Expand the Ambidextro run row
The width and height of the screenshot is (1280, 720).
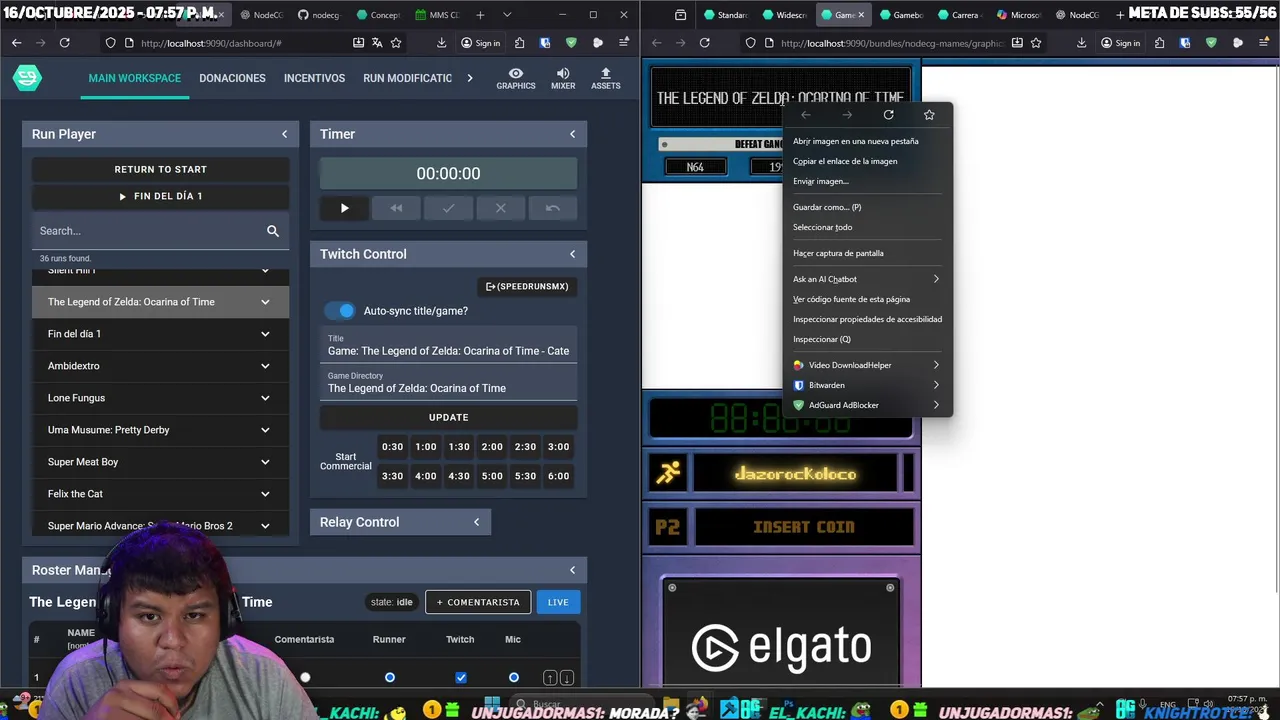point(265,366)
